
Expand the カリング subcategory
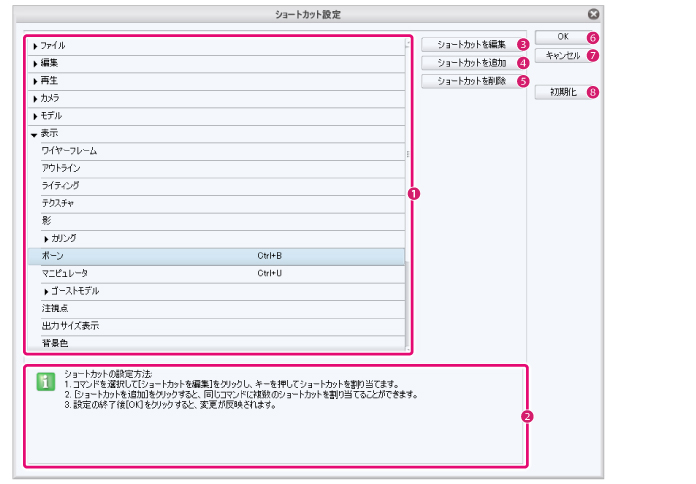(x=46, y=239)
